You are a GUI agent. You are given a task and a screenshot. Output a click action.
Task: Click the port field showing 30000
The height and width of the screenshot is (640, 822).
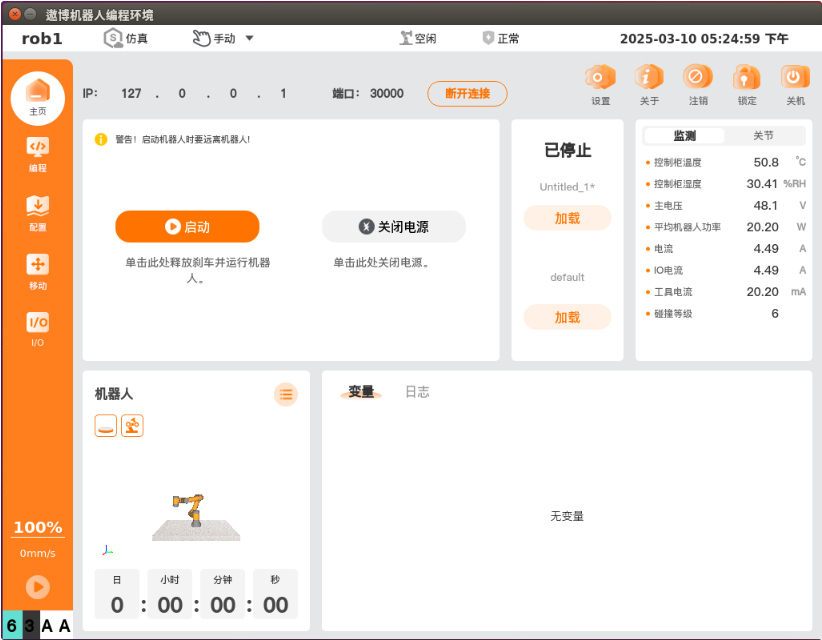pos(387,93)
